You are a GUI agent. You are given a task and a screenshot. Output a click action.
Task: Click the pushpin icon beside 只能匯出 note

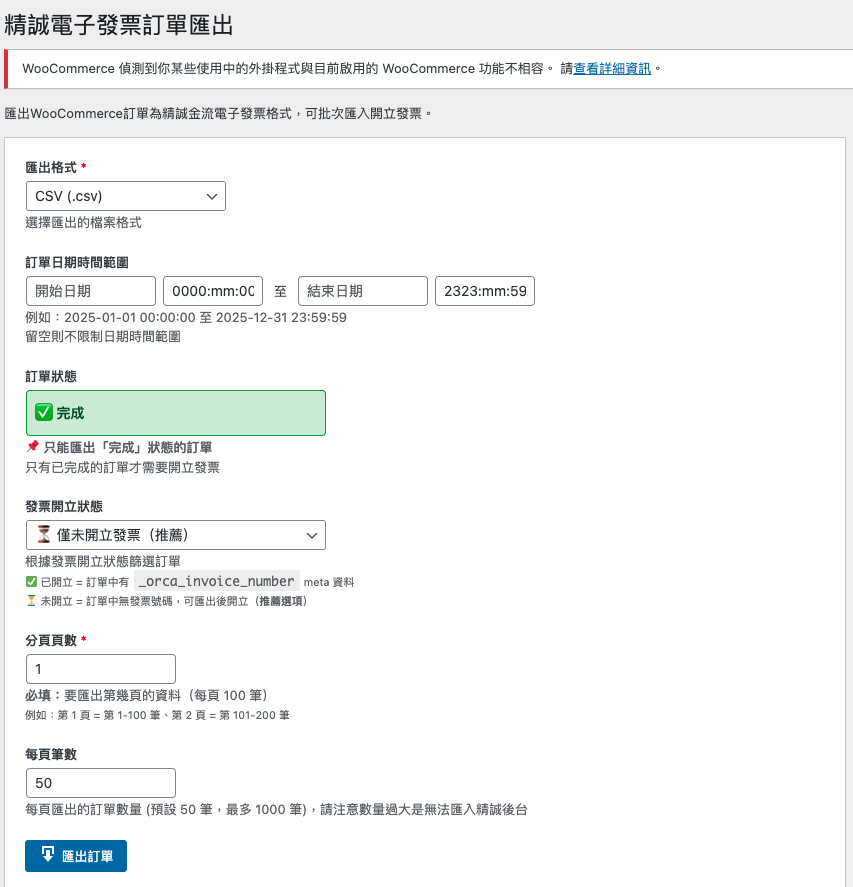pyautogui.click(x=32, y=447)
